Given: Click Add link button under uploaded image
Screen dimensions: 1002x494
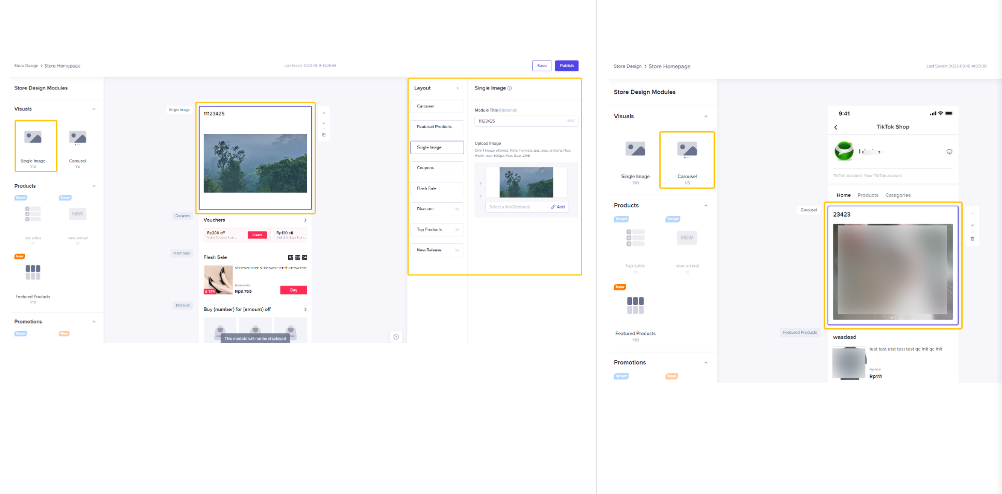Looking at the screenshot, I should click(558, 207).
